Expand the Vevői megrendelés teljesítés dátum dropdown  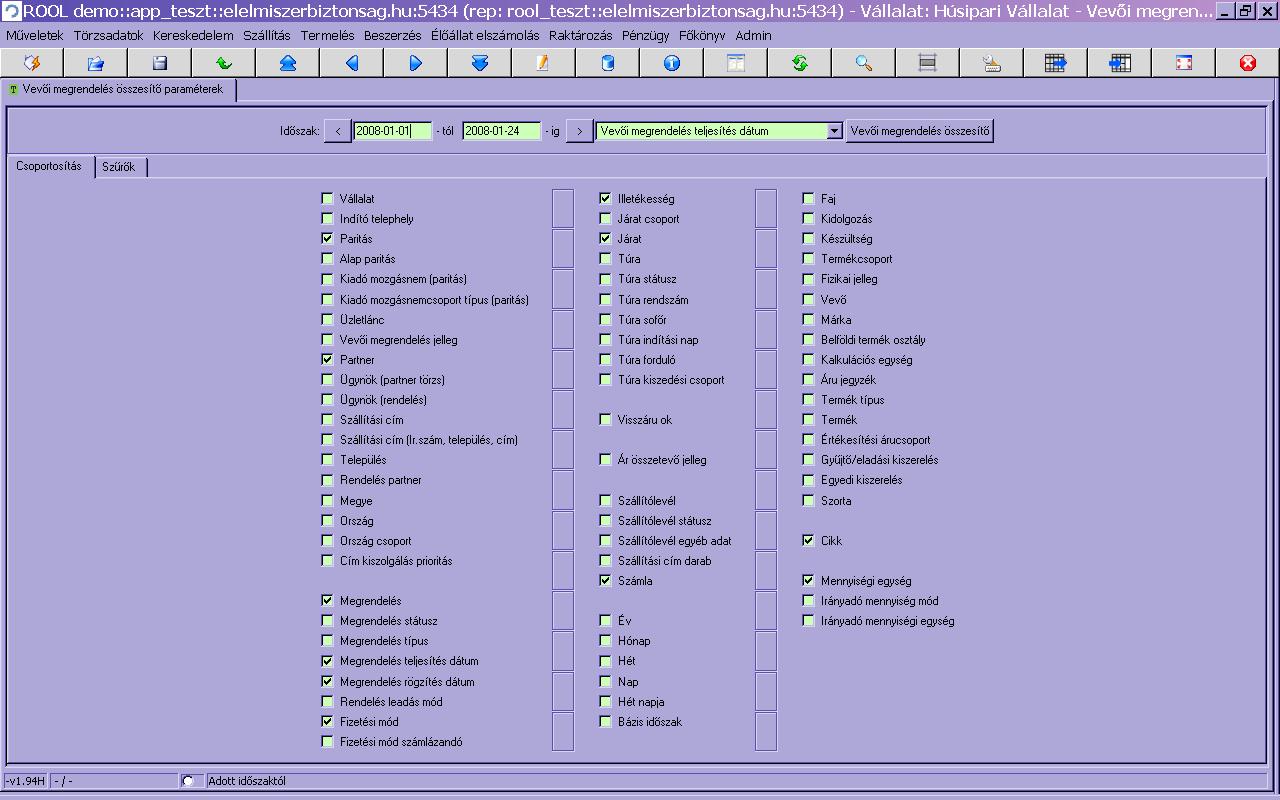click(x=834, y=131)
